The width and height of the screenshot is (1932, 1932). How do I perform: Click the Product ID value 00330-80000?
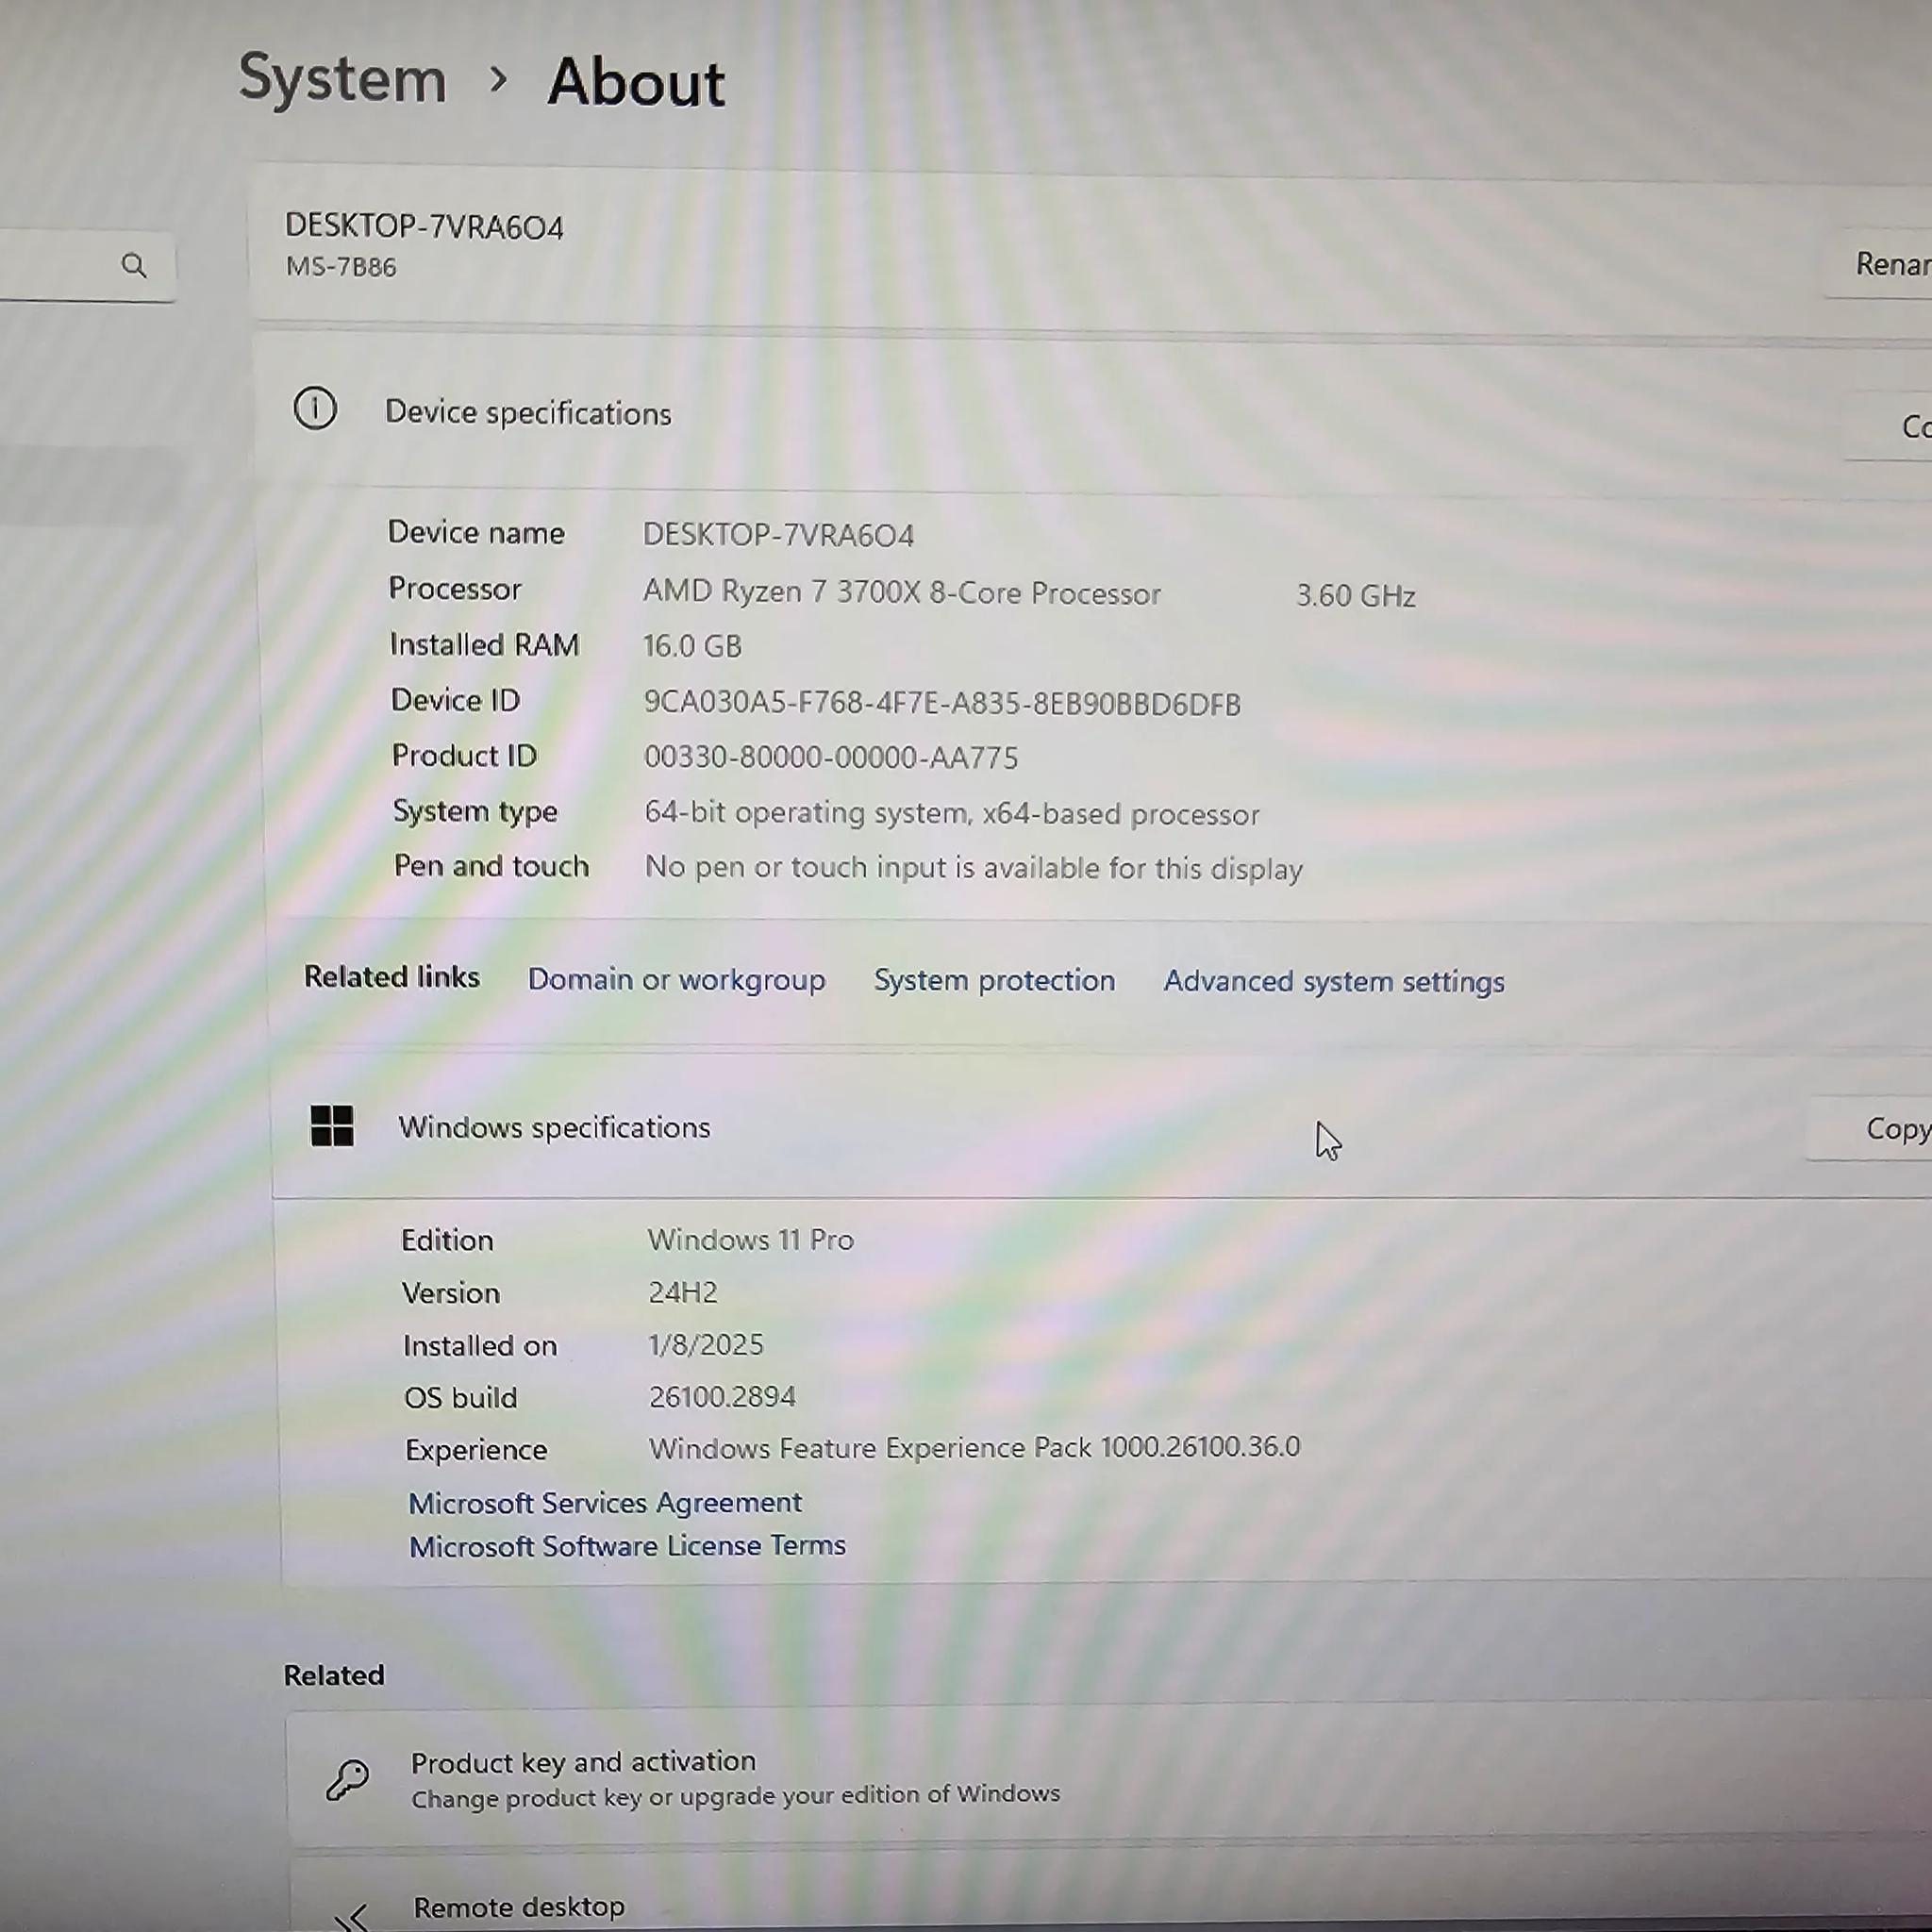[831, 757]
